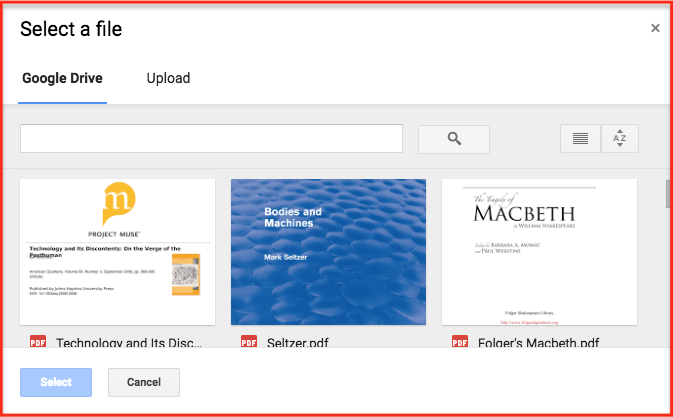Open the Upload tab
This screenshot has height=417, width=673.
(168, 79)
